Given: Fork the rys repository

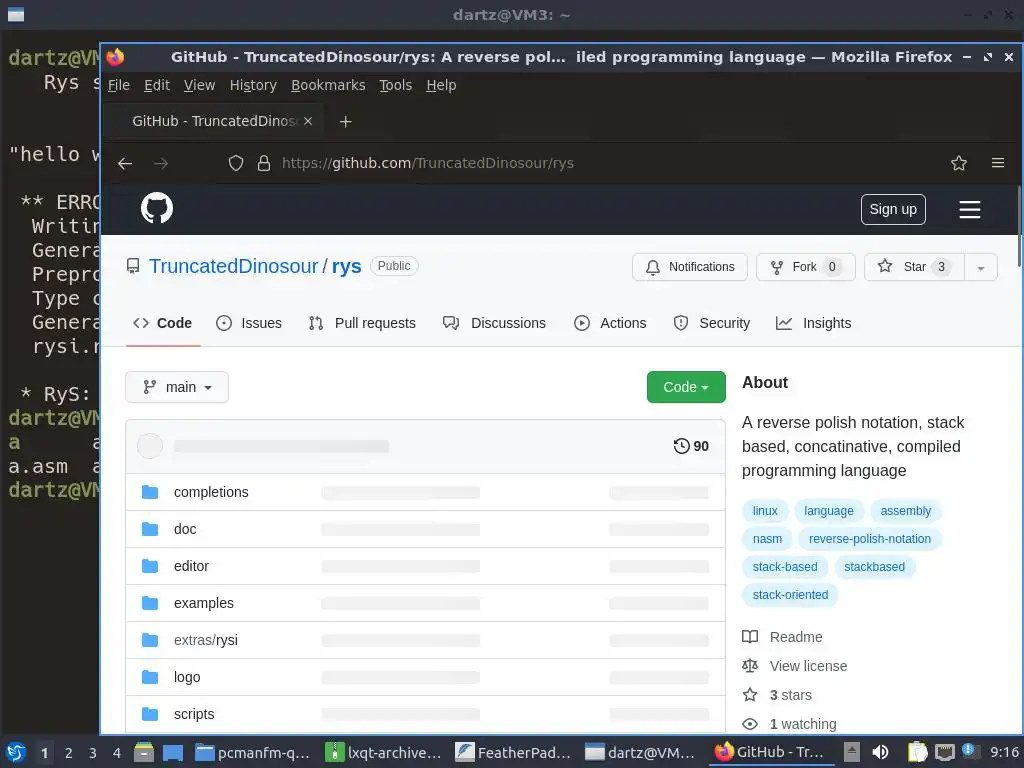Looking at the screenshot, I should (x=805, y=267).
